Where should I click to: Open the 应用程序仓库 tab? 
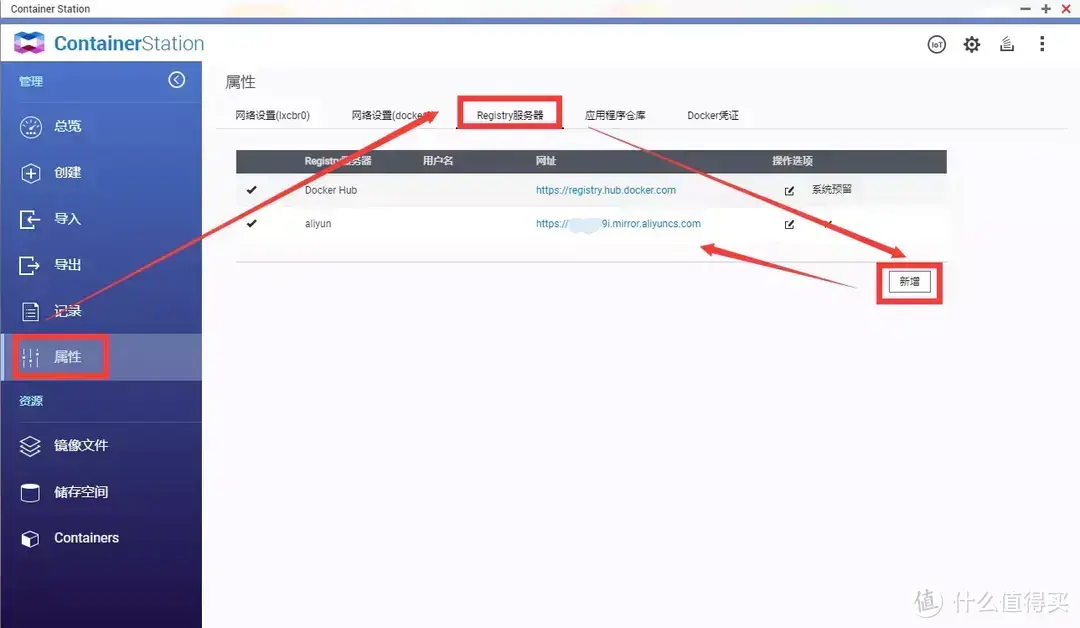[x=617, y=115]
